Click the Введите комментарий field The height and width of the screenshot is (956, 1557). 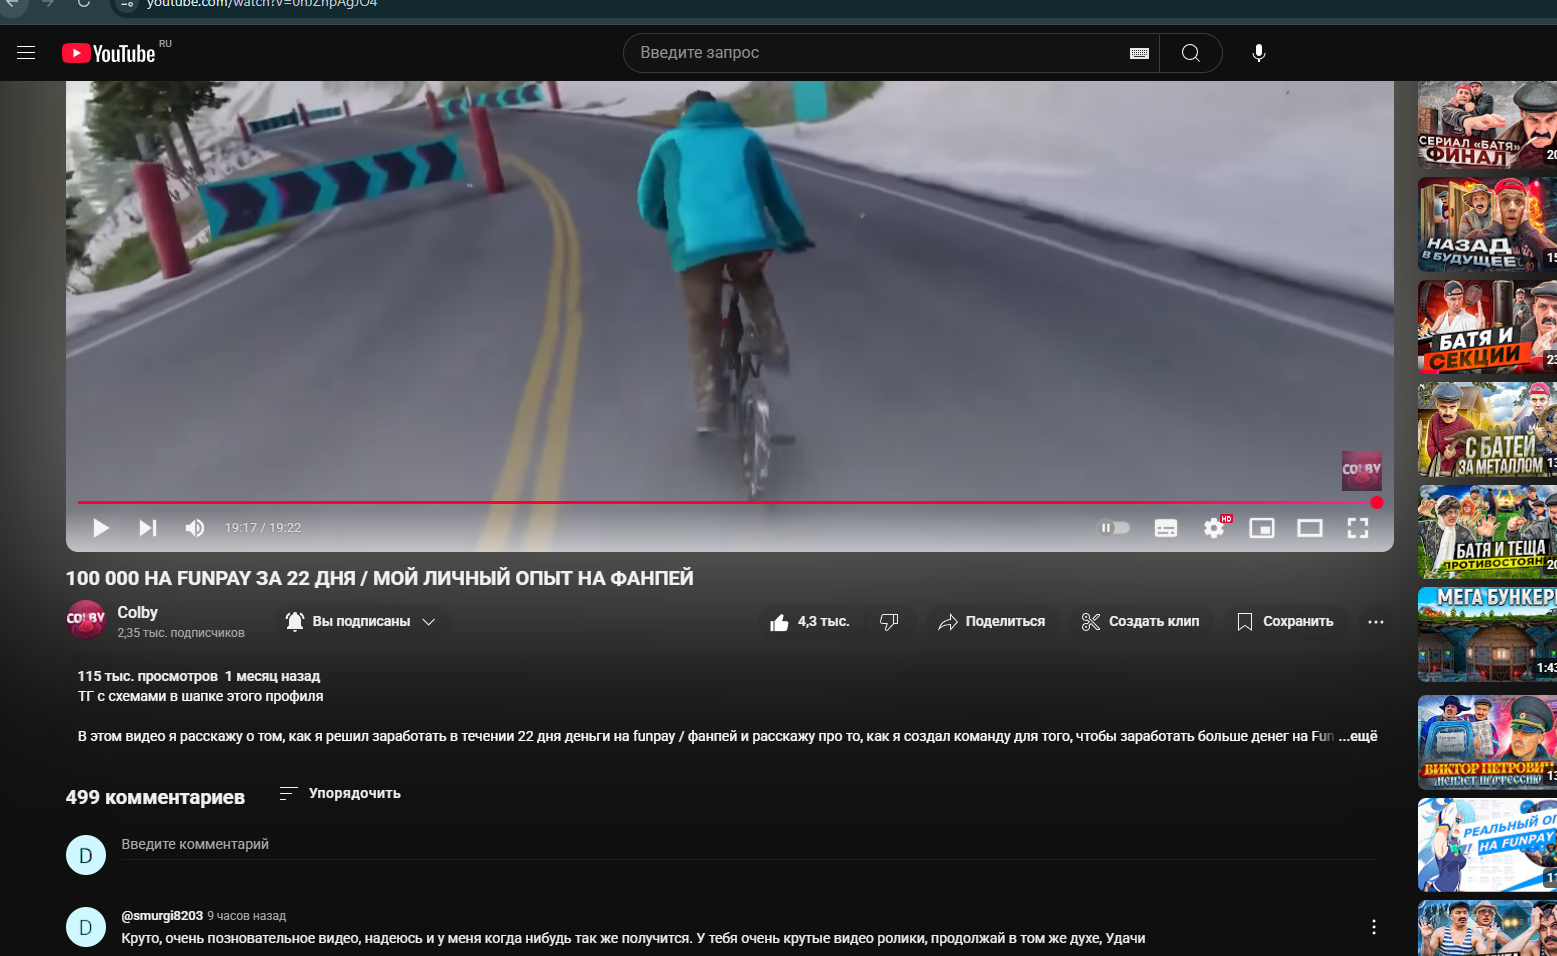[749, 845]
